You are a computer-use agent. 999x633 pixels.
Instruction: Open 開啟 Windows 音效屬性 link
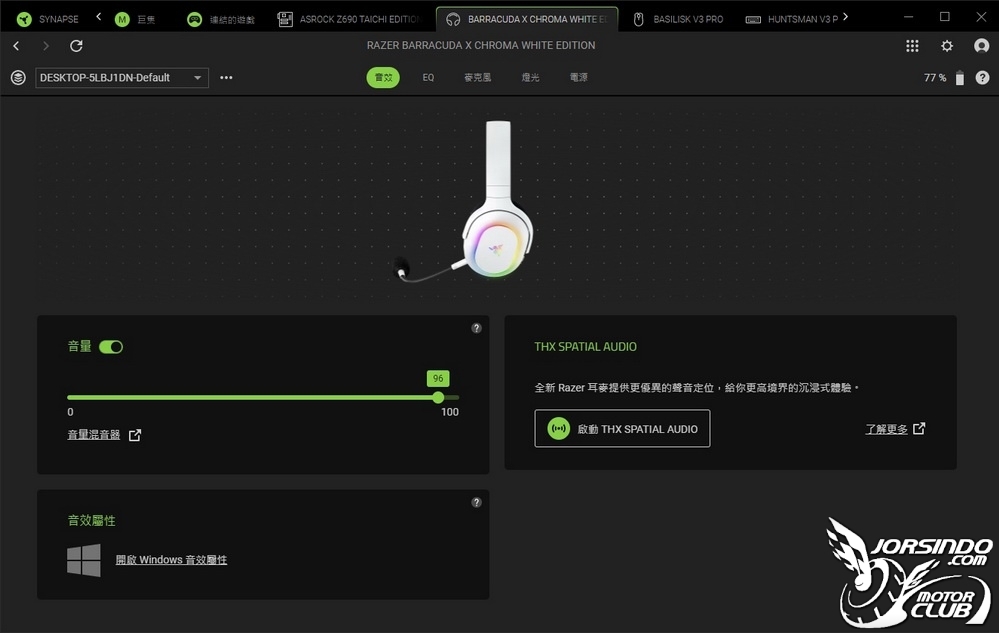[x=171, y=560]
